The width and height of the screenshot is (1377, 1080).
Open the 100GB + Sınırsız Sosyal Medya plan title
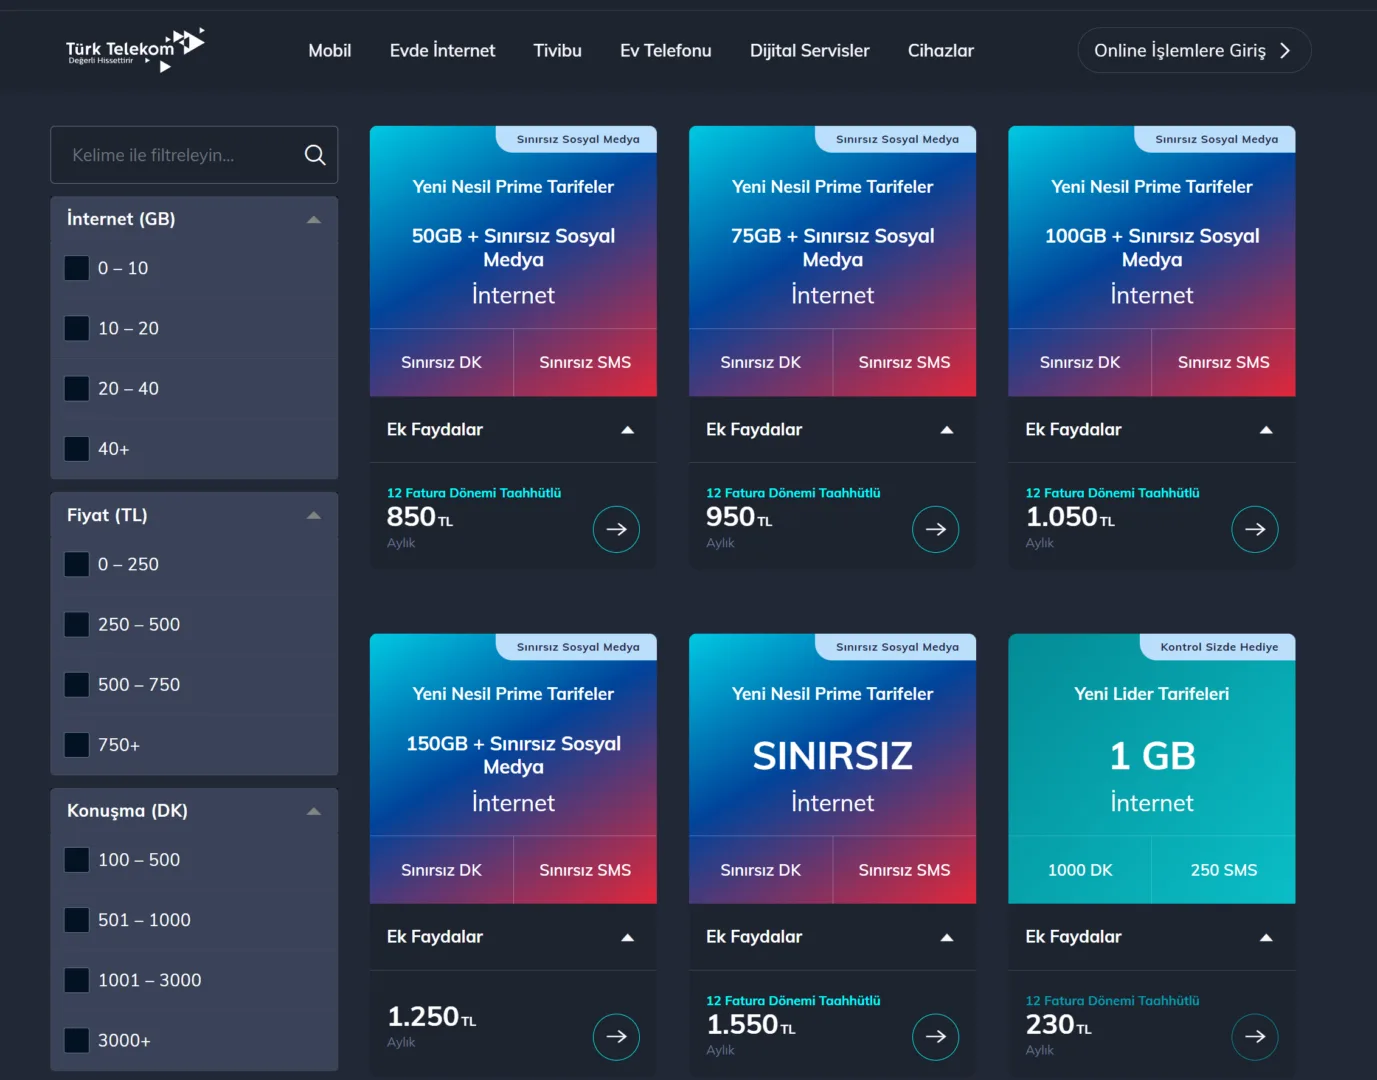[x=1152, y=248]
